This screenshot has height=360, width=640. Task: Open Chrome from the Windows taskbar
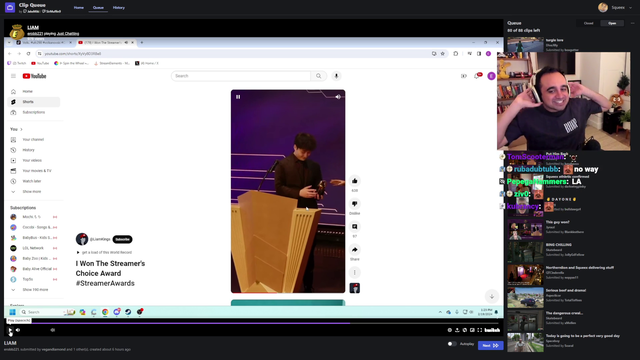(105, 312)
